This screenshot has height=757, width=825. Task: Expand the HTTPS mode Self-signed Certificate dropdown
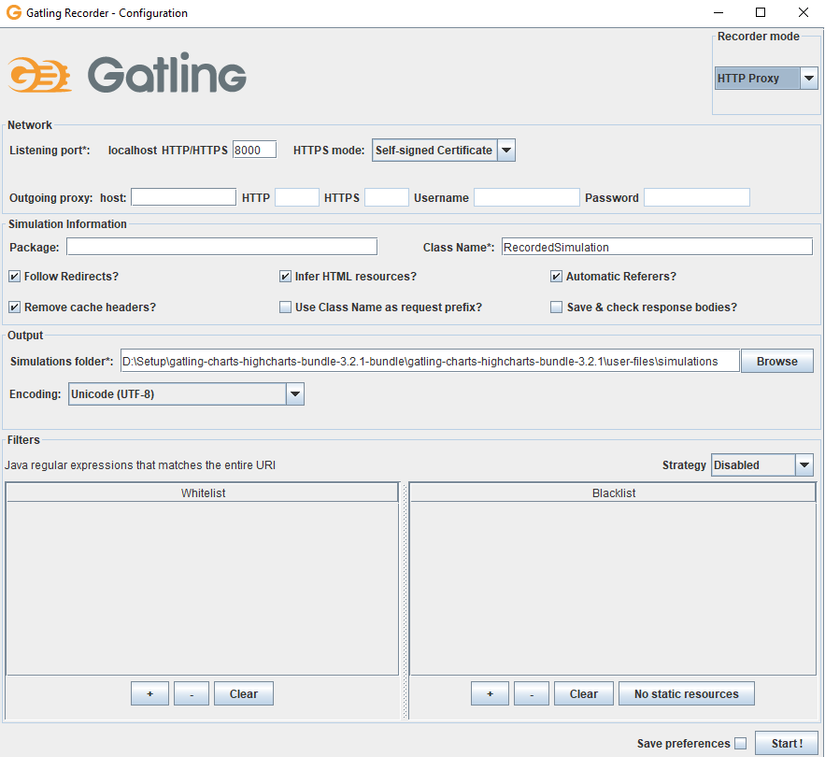click(x=443, y=150)
